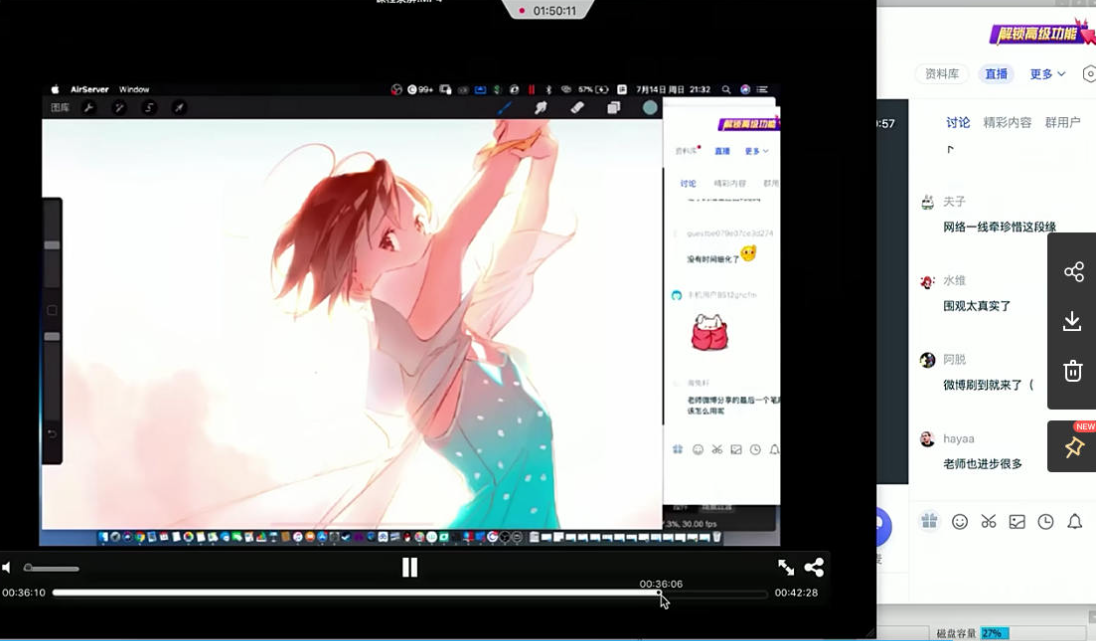Click the image icon in right chat toolbar

[x=1017, y=521]
